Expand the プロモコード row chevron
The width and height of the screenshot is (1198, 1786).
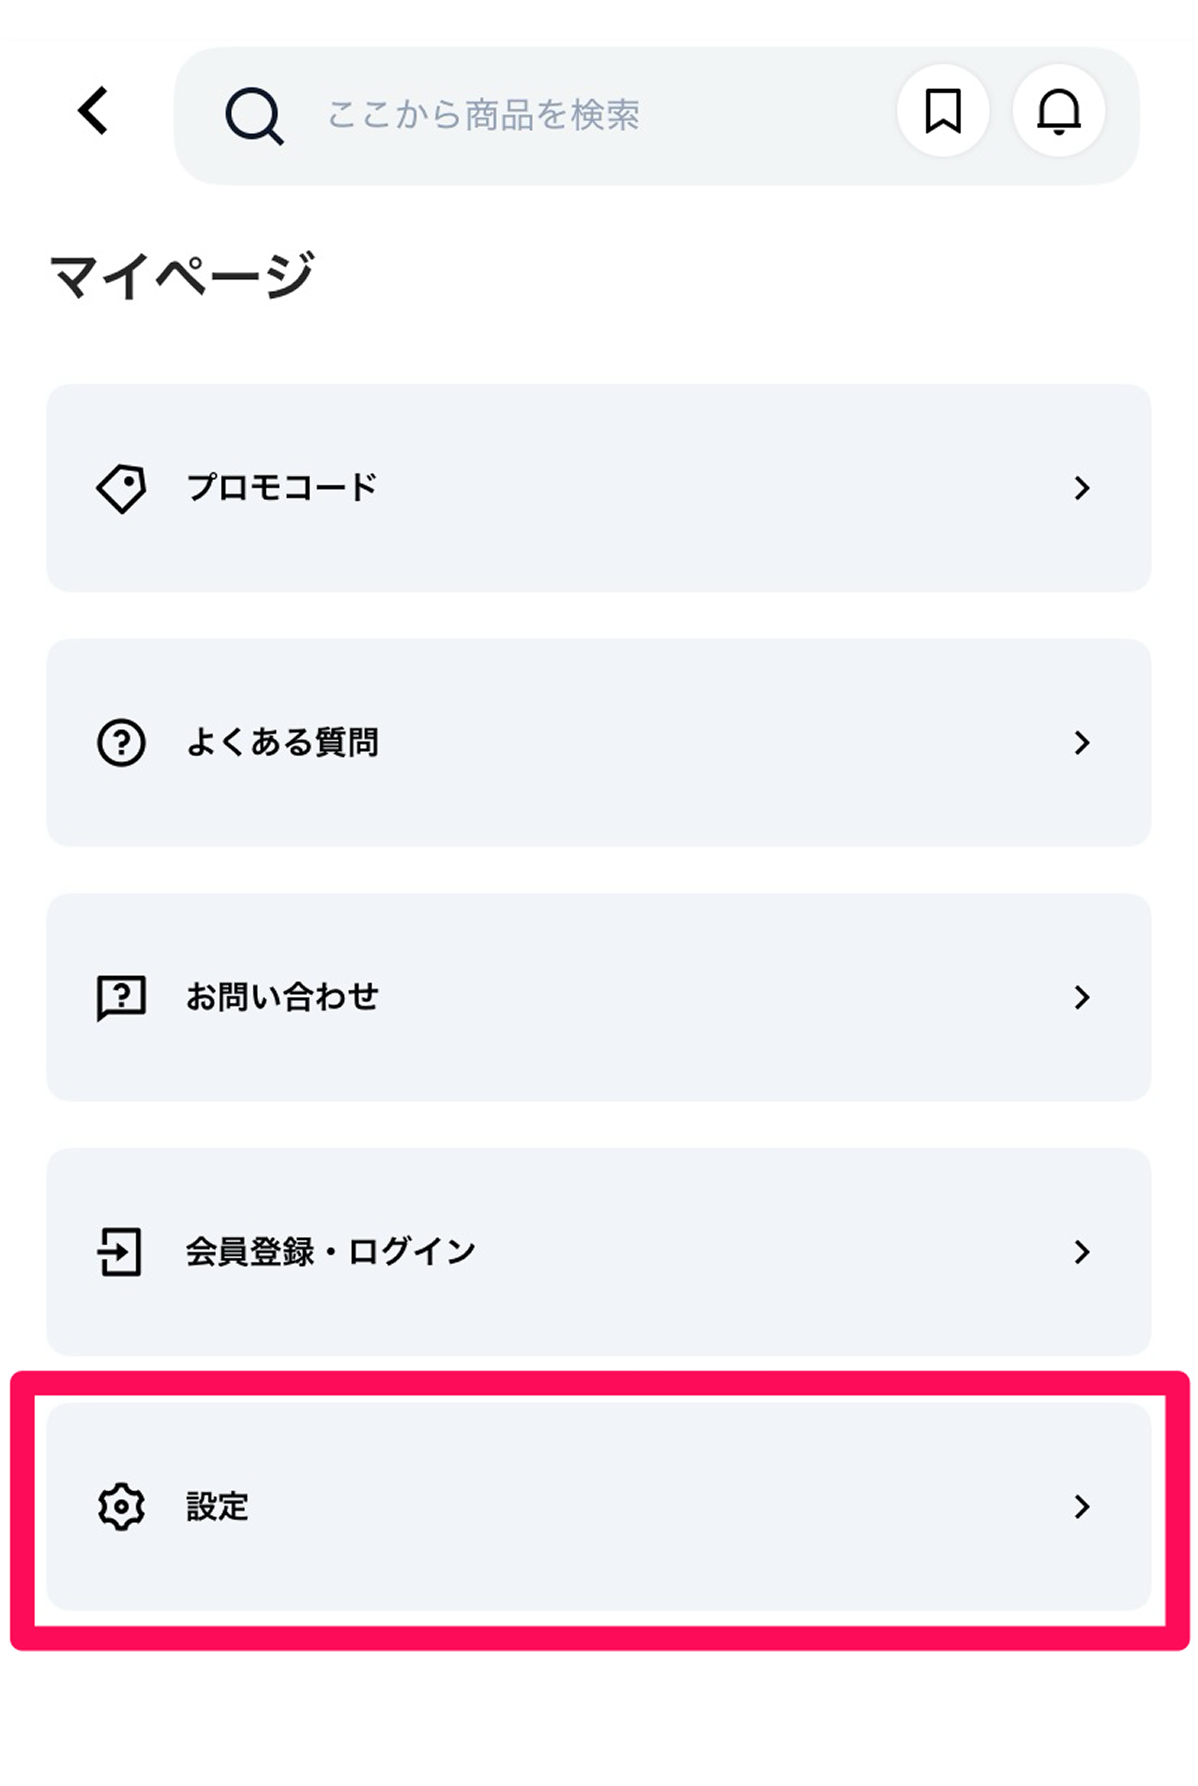(1081, 488)
